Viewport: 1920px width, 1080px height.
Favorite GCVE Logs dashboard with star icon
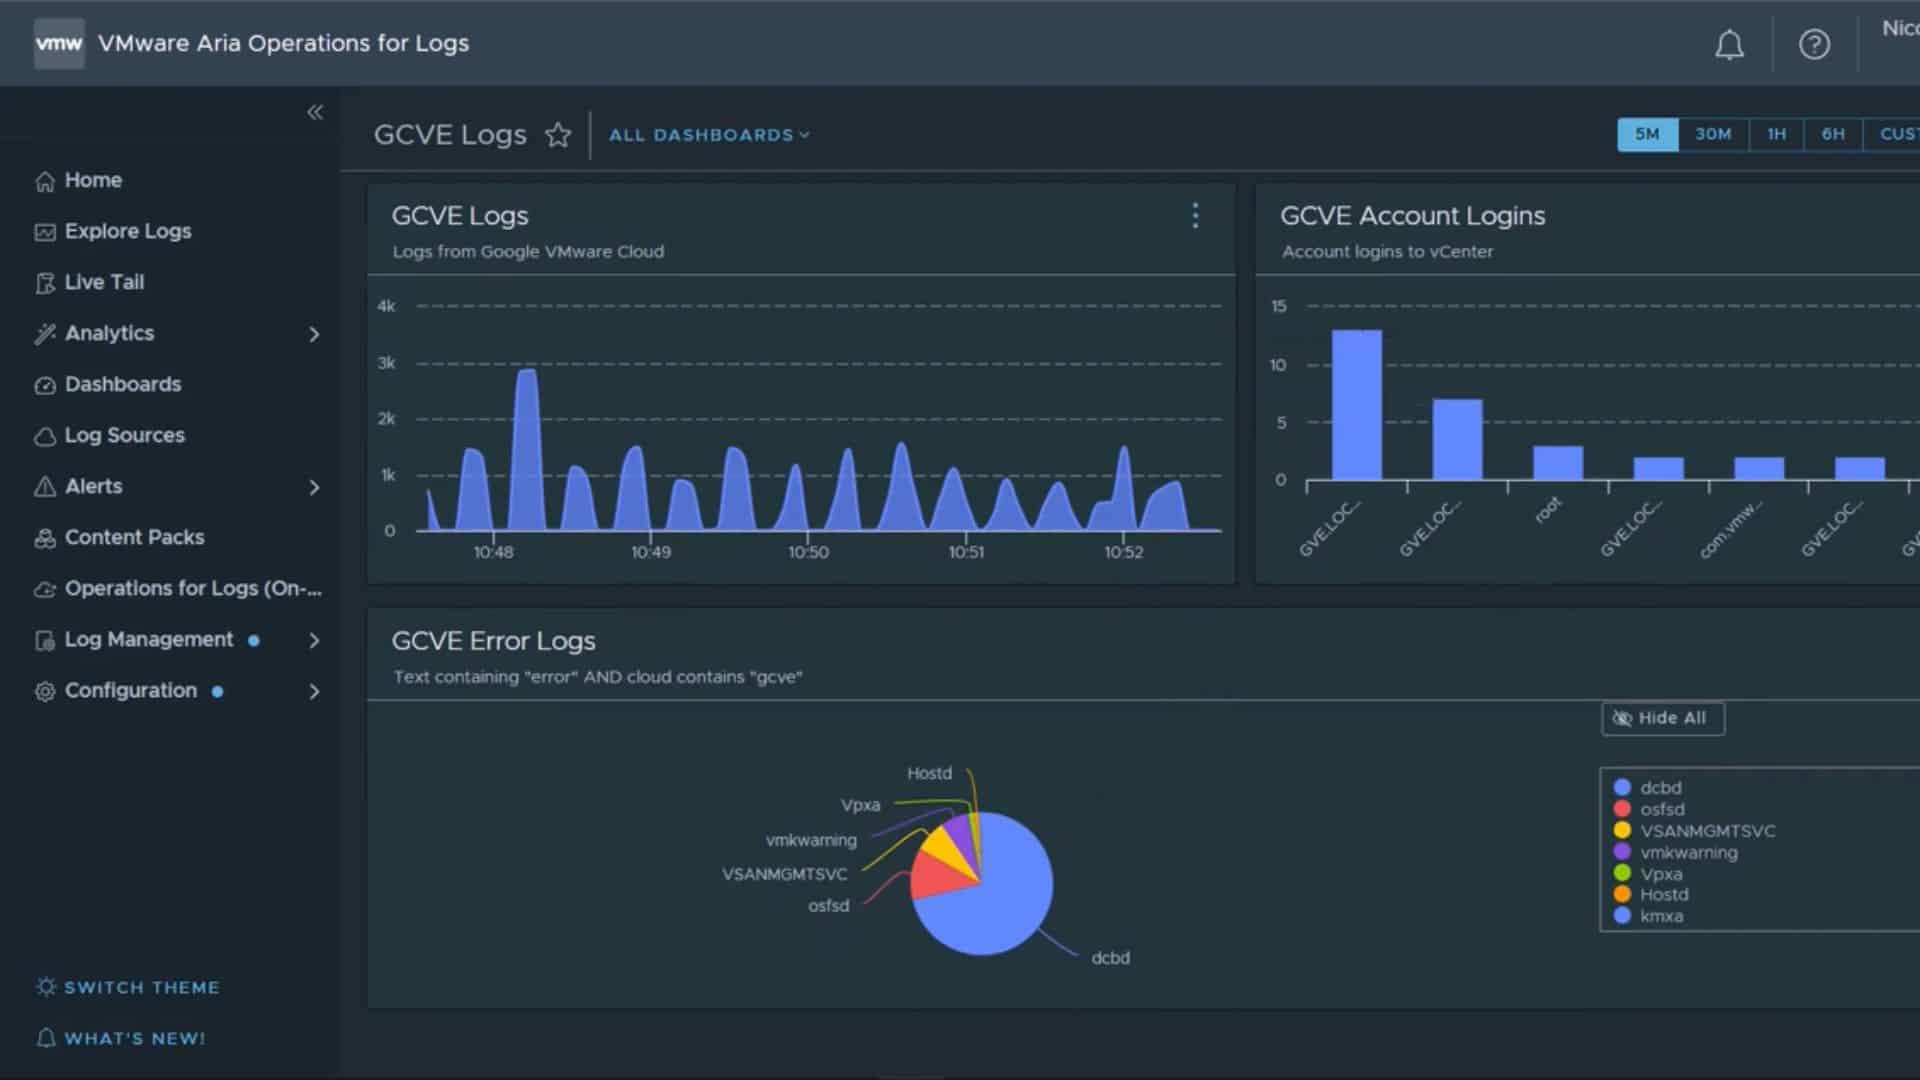tap(558, 135)
